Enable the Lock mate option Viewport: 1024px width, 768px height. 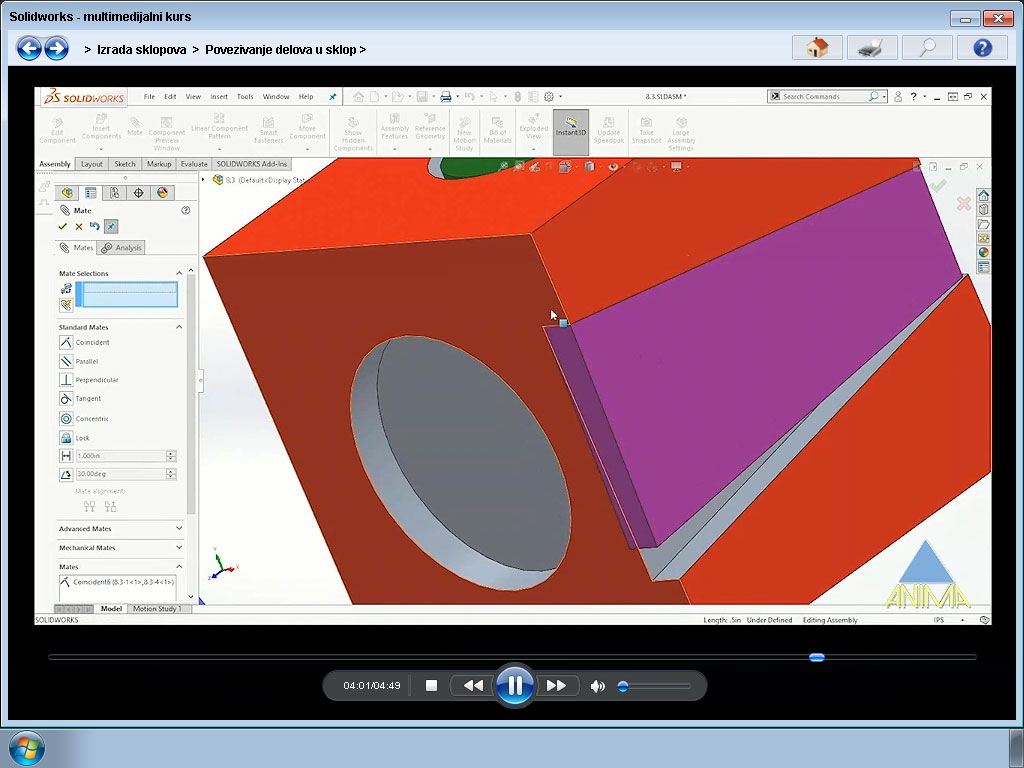(x=66, y=437)
